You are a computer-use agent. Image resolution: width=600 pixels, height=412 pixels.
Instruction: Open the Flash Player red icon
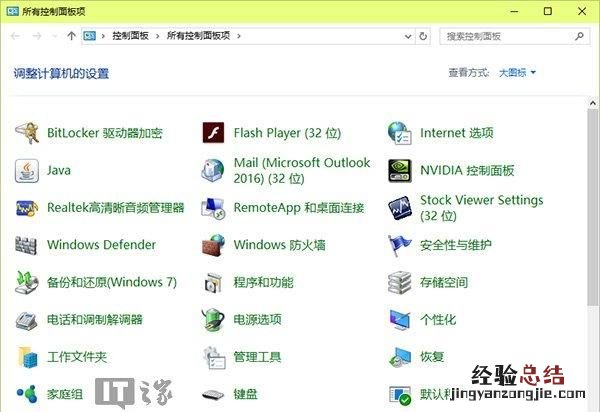click(x=213, y=133)
